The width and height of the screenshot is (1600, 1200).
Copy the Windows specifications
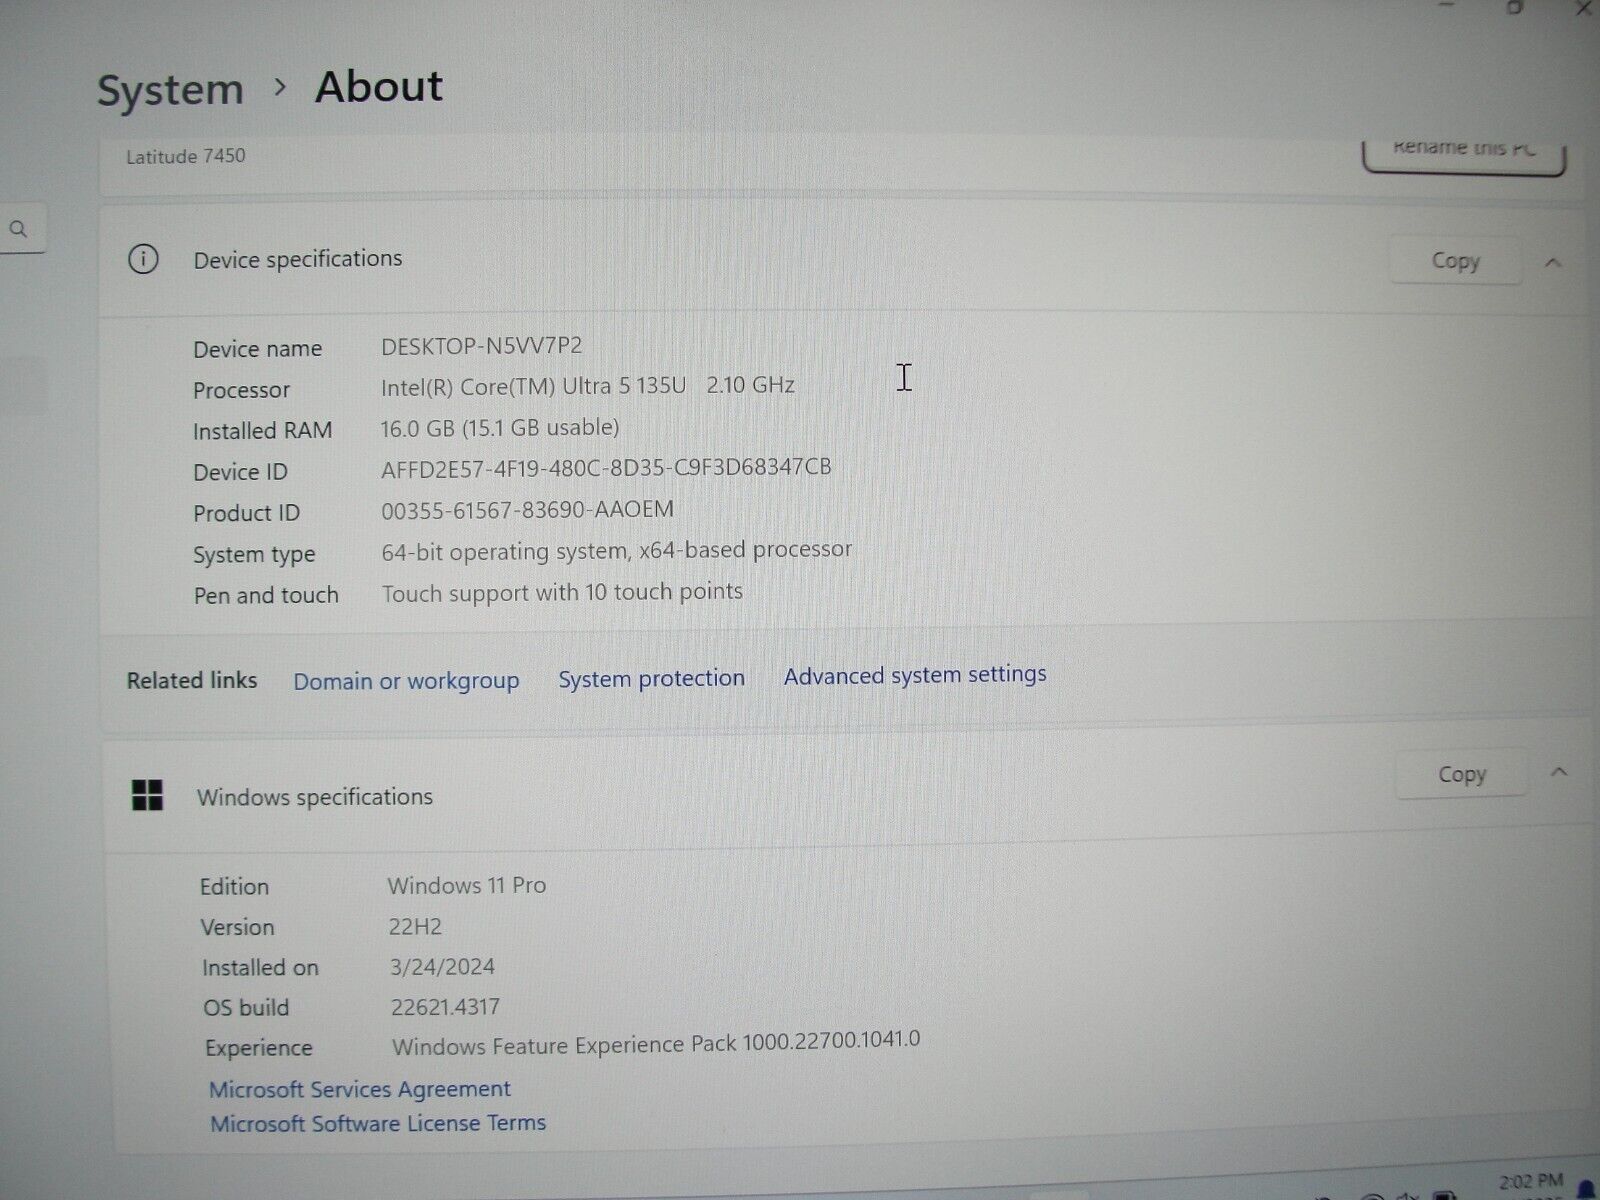click(1461, 774)
